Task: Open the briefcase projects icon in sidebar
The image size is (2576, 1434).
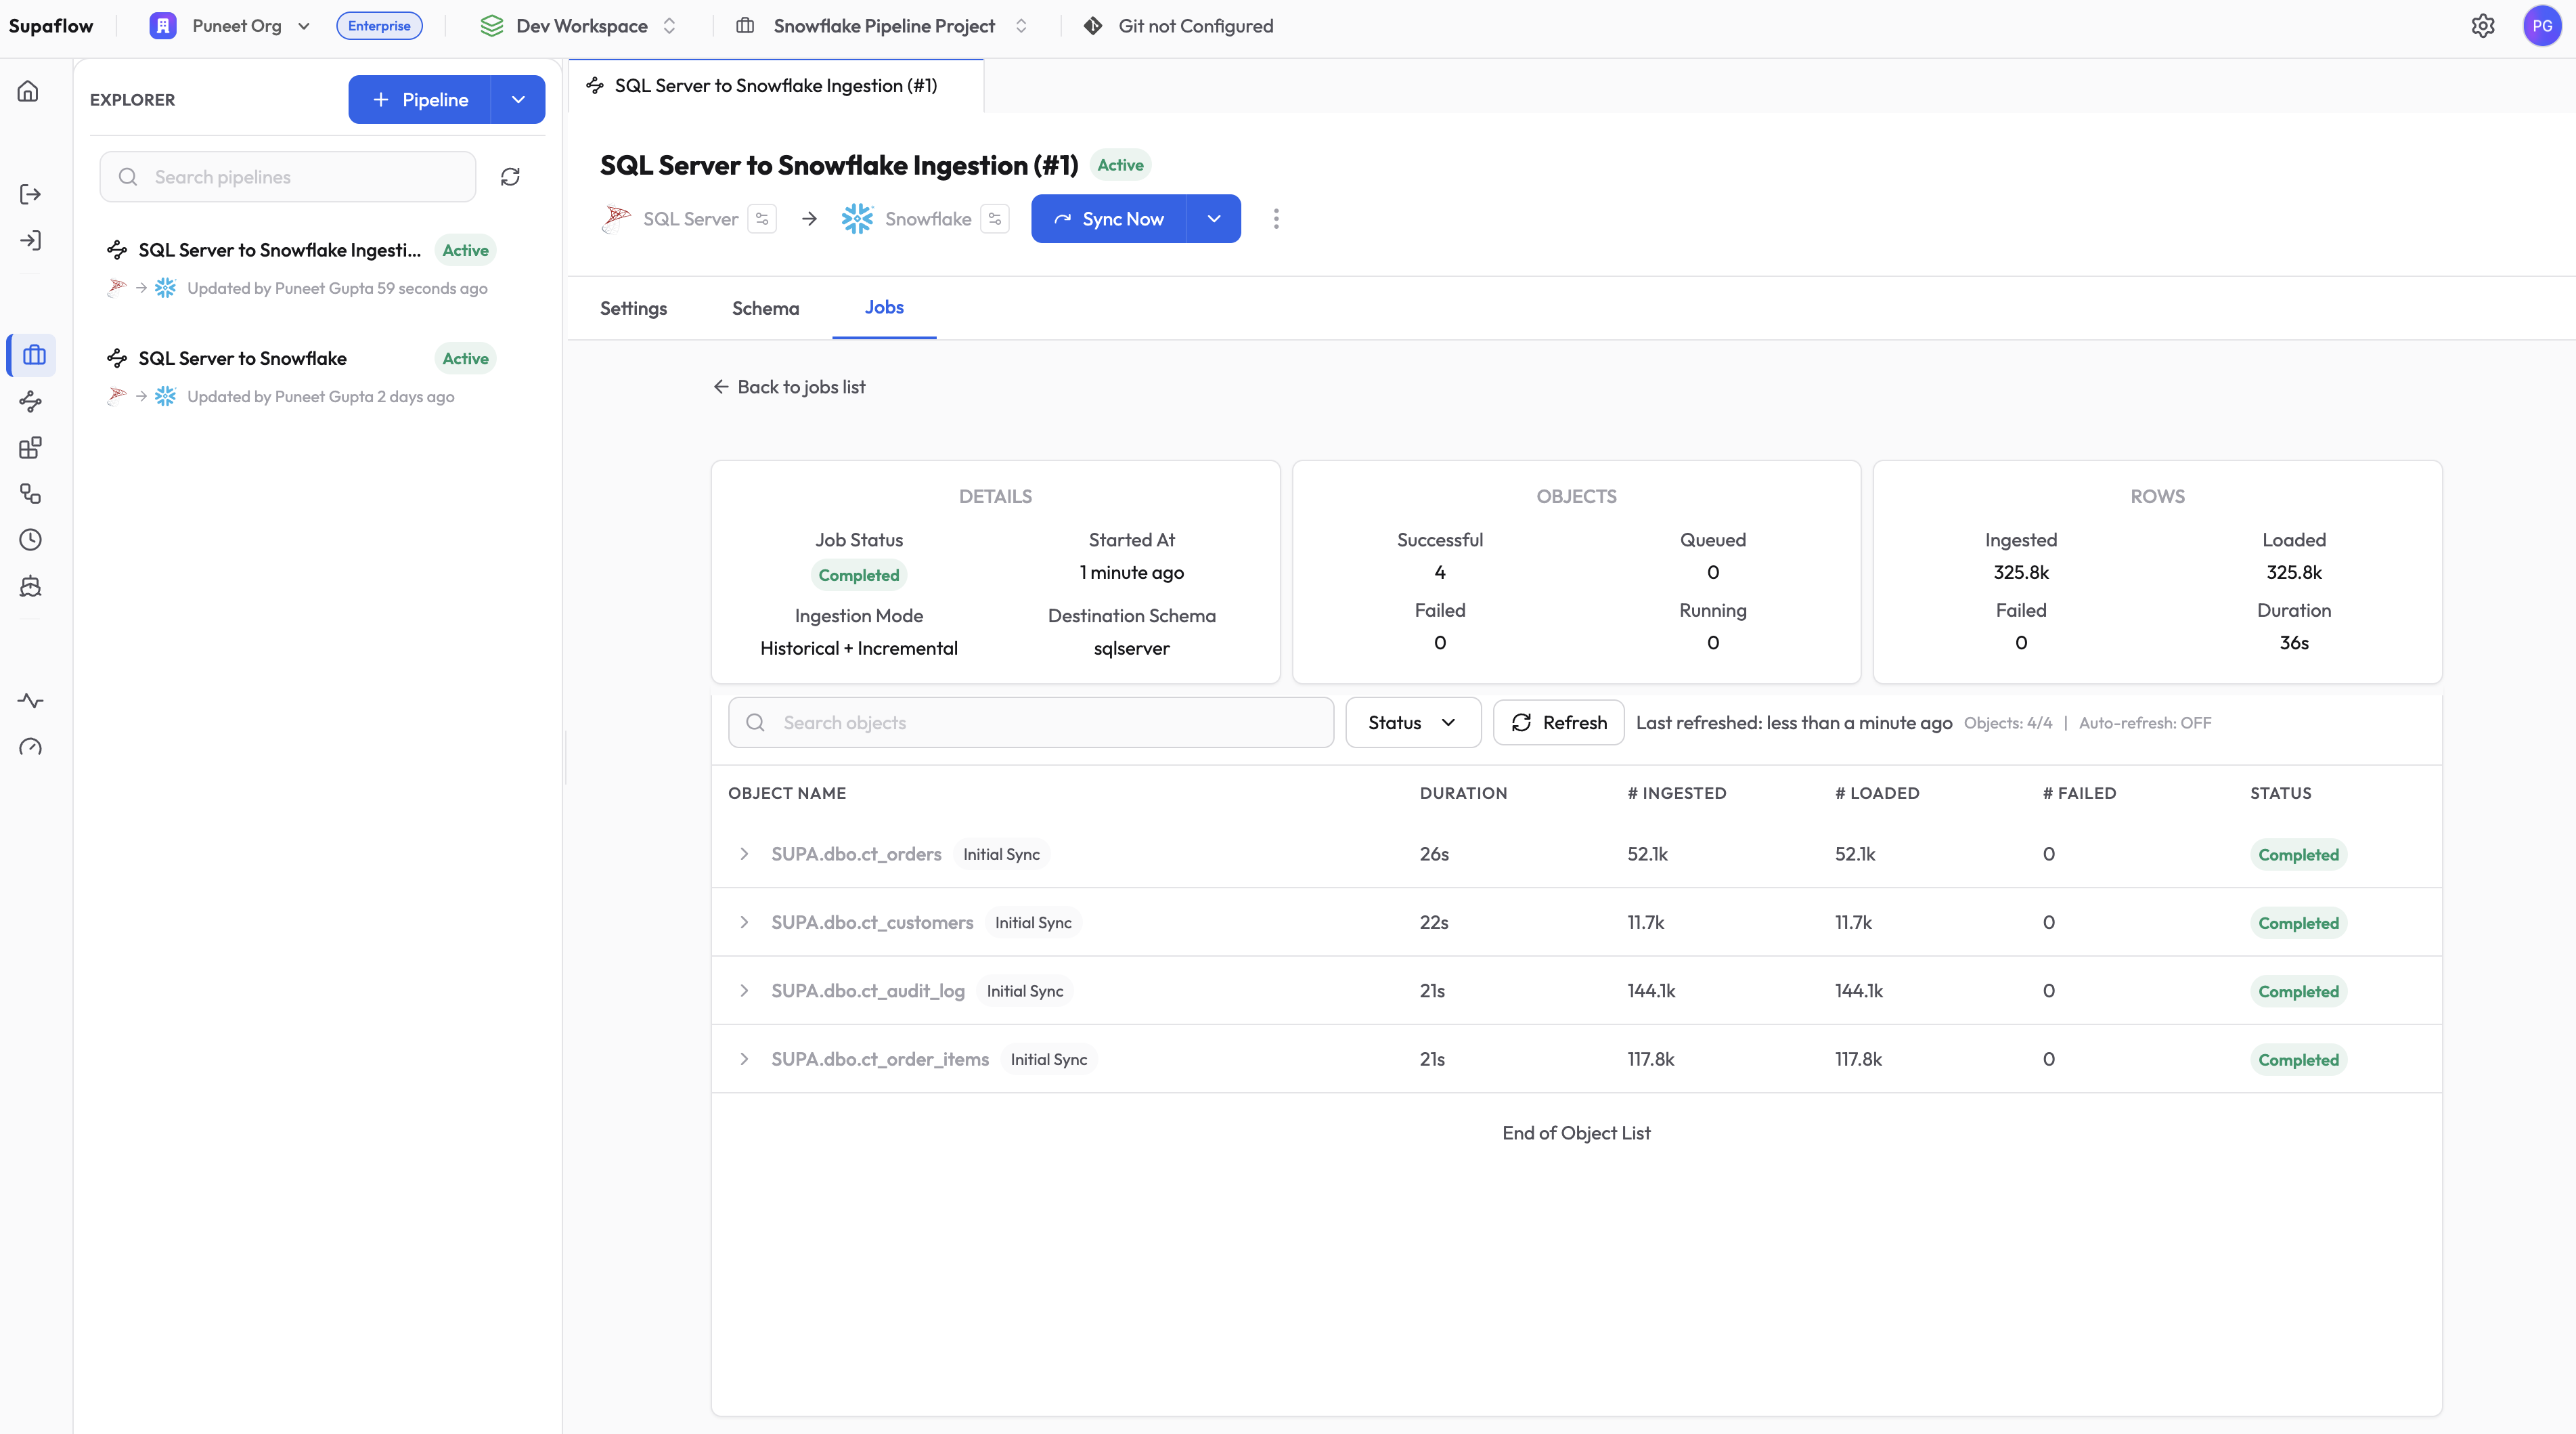Action: [x=33, y=355]
